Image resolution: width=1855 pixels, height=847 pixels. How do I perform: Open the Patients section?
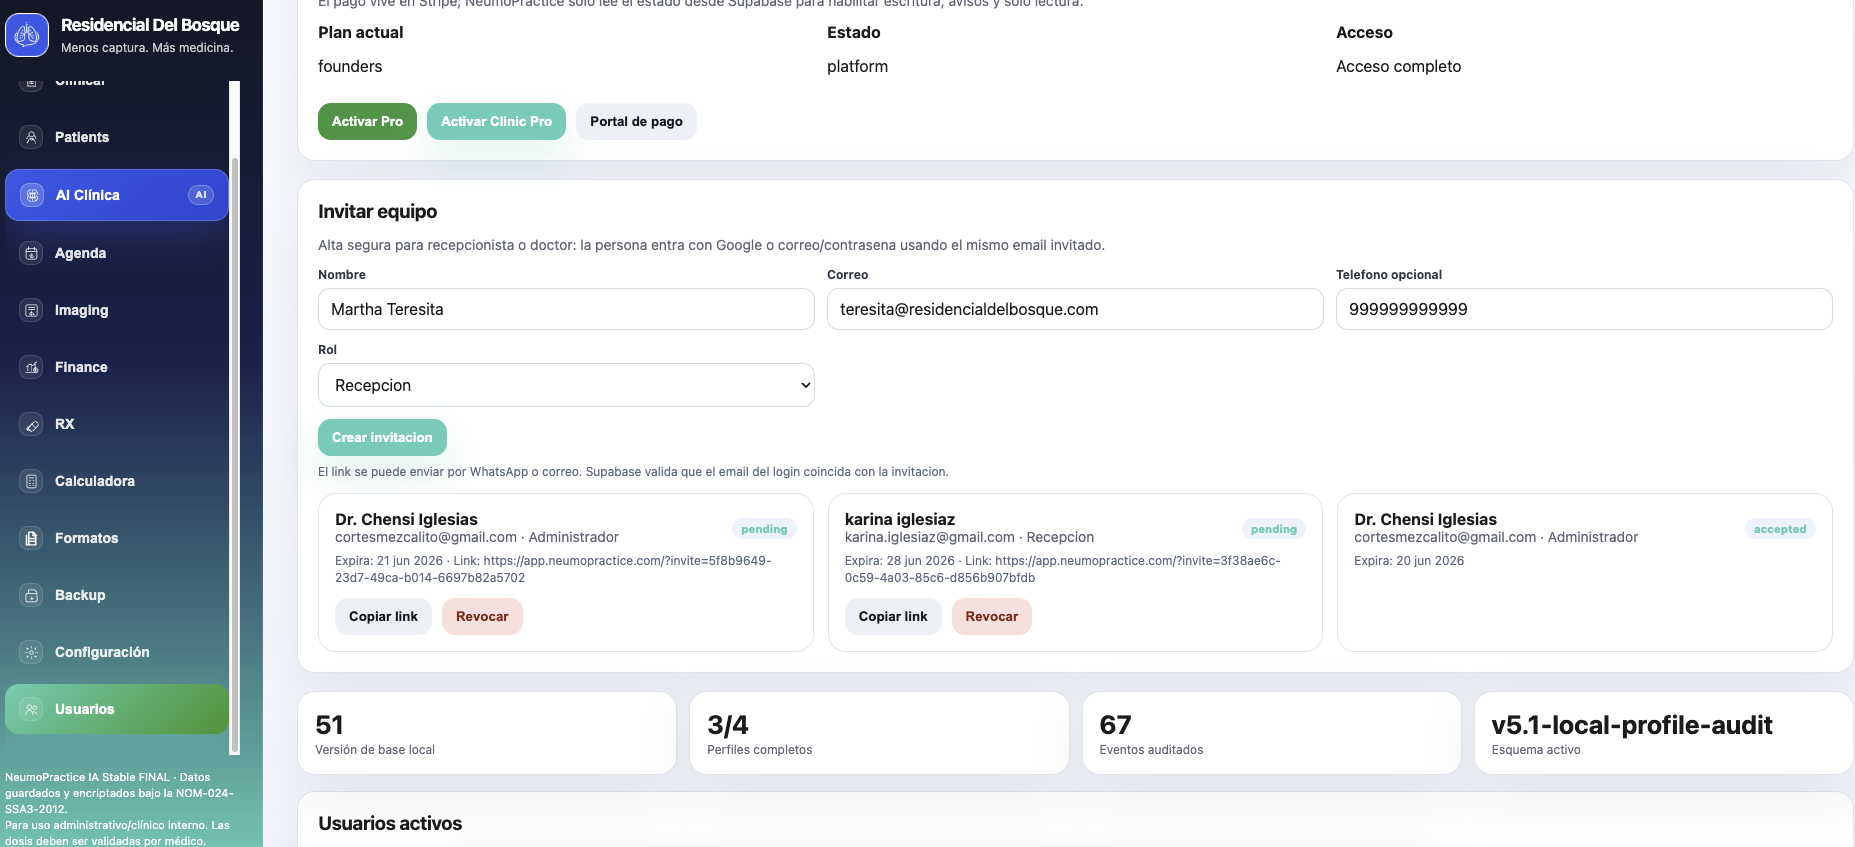click(x=117, y=137)
